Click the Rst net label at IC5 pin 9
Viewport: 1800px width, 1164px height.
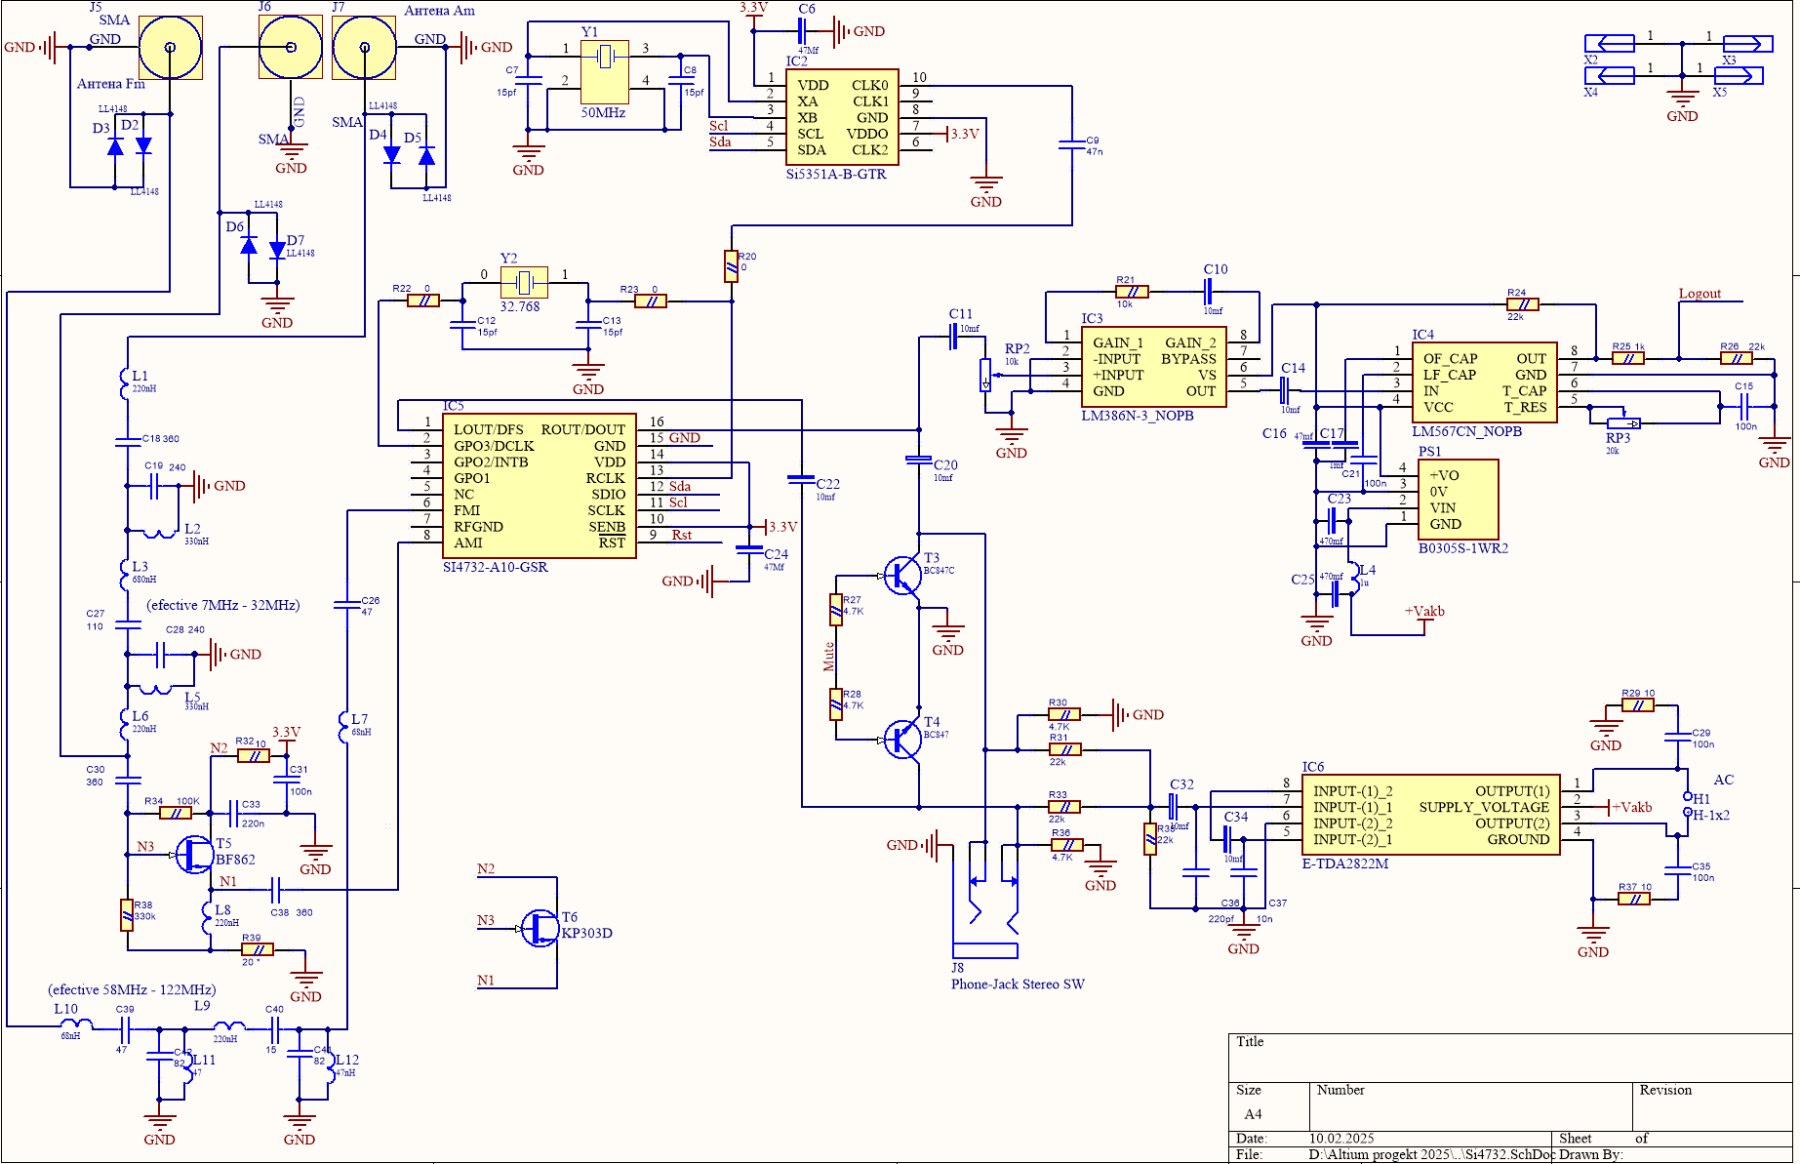click(x=682, y=535)
